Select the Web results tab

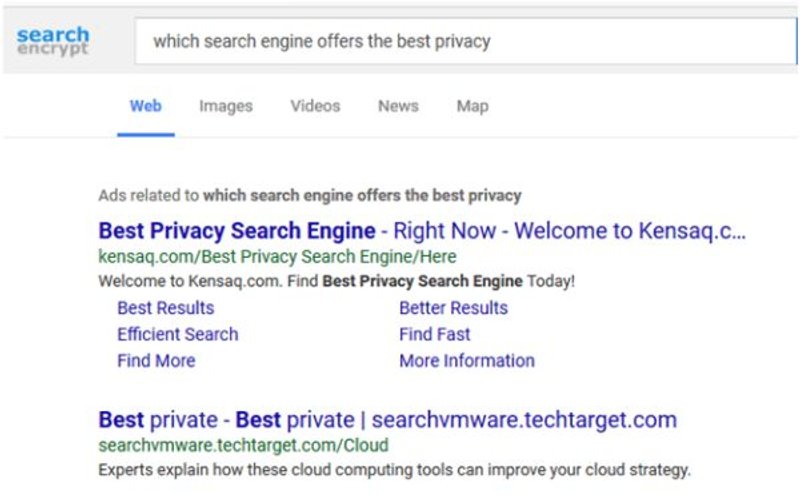click(146, 106)
